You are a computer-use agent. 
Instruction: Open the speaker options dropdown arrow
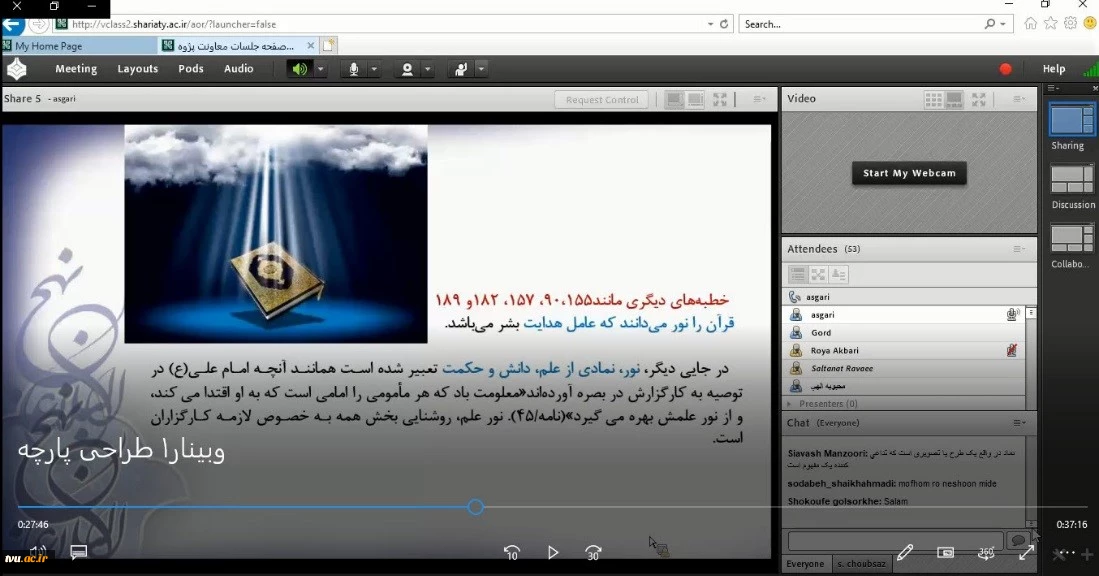click(321, 69)
